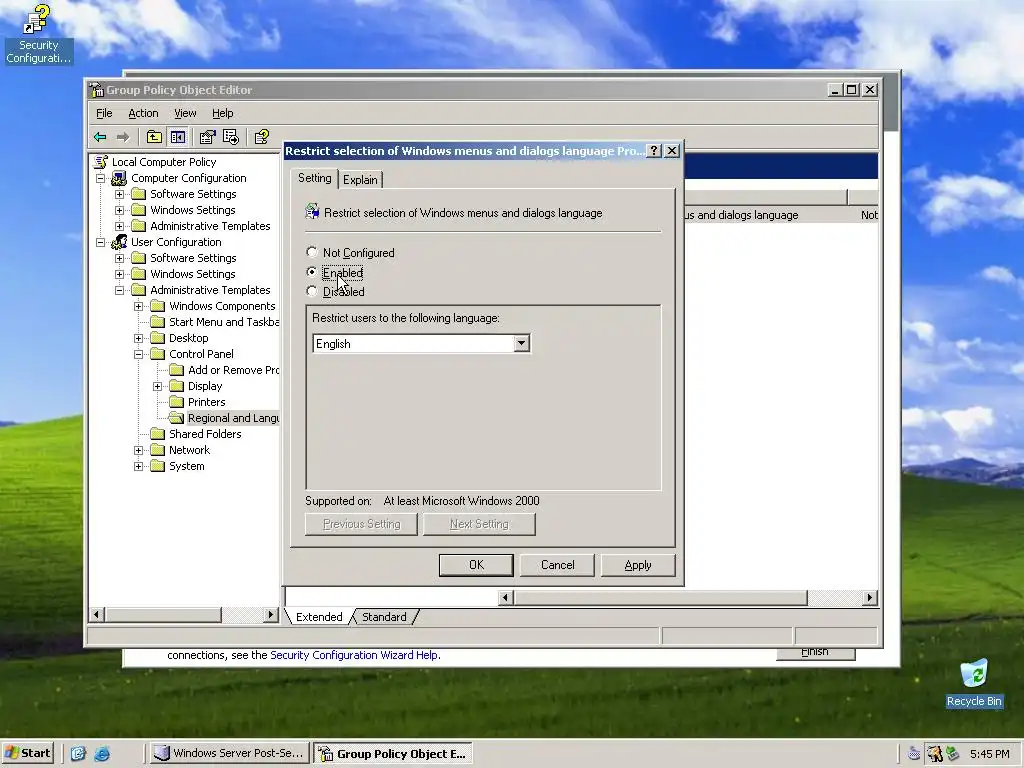Click the Properties toolbar icon

[207, 136]
